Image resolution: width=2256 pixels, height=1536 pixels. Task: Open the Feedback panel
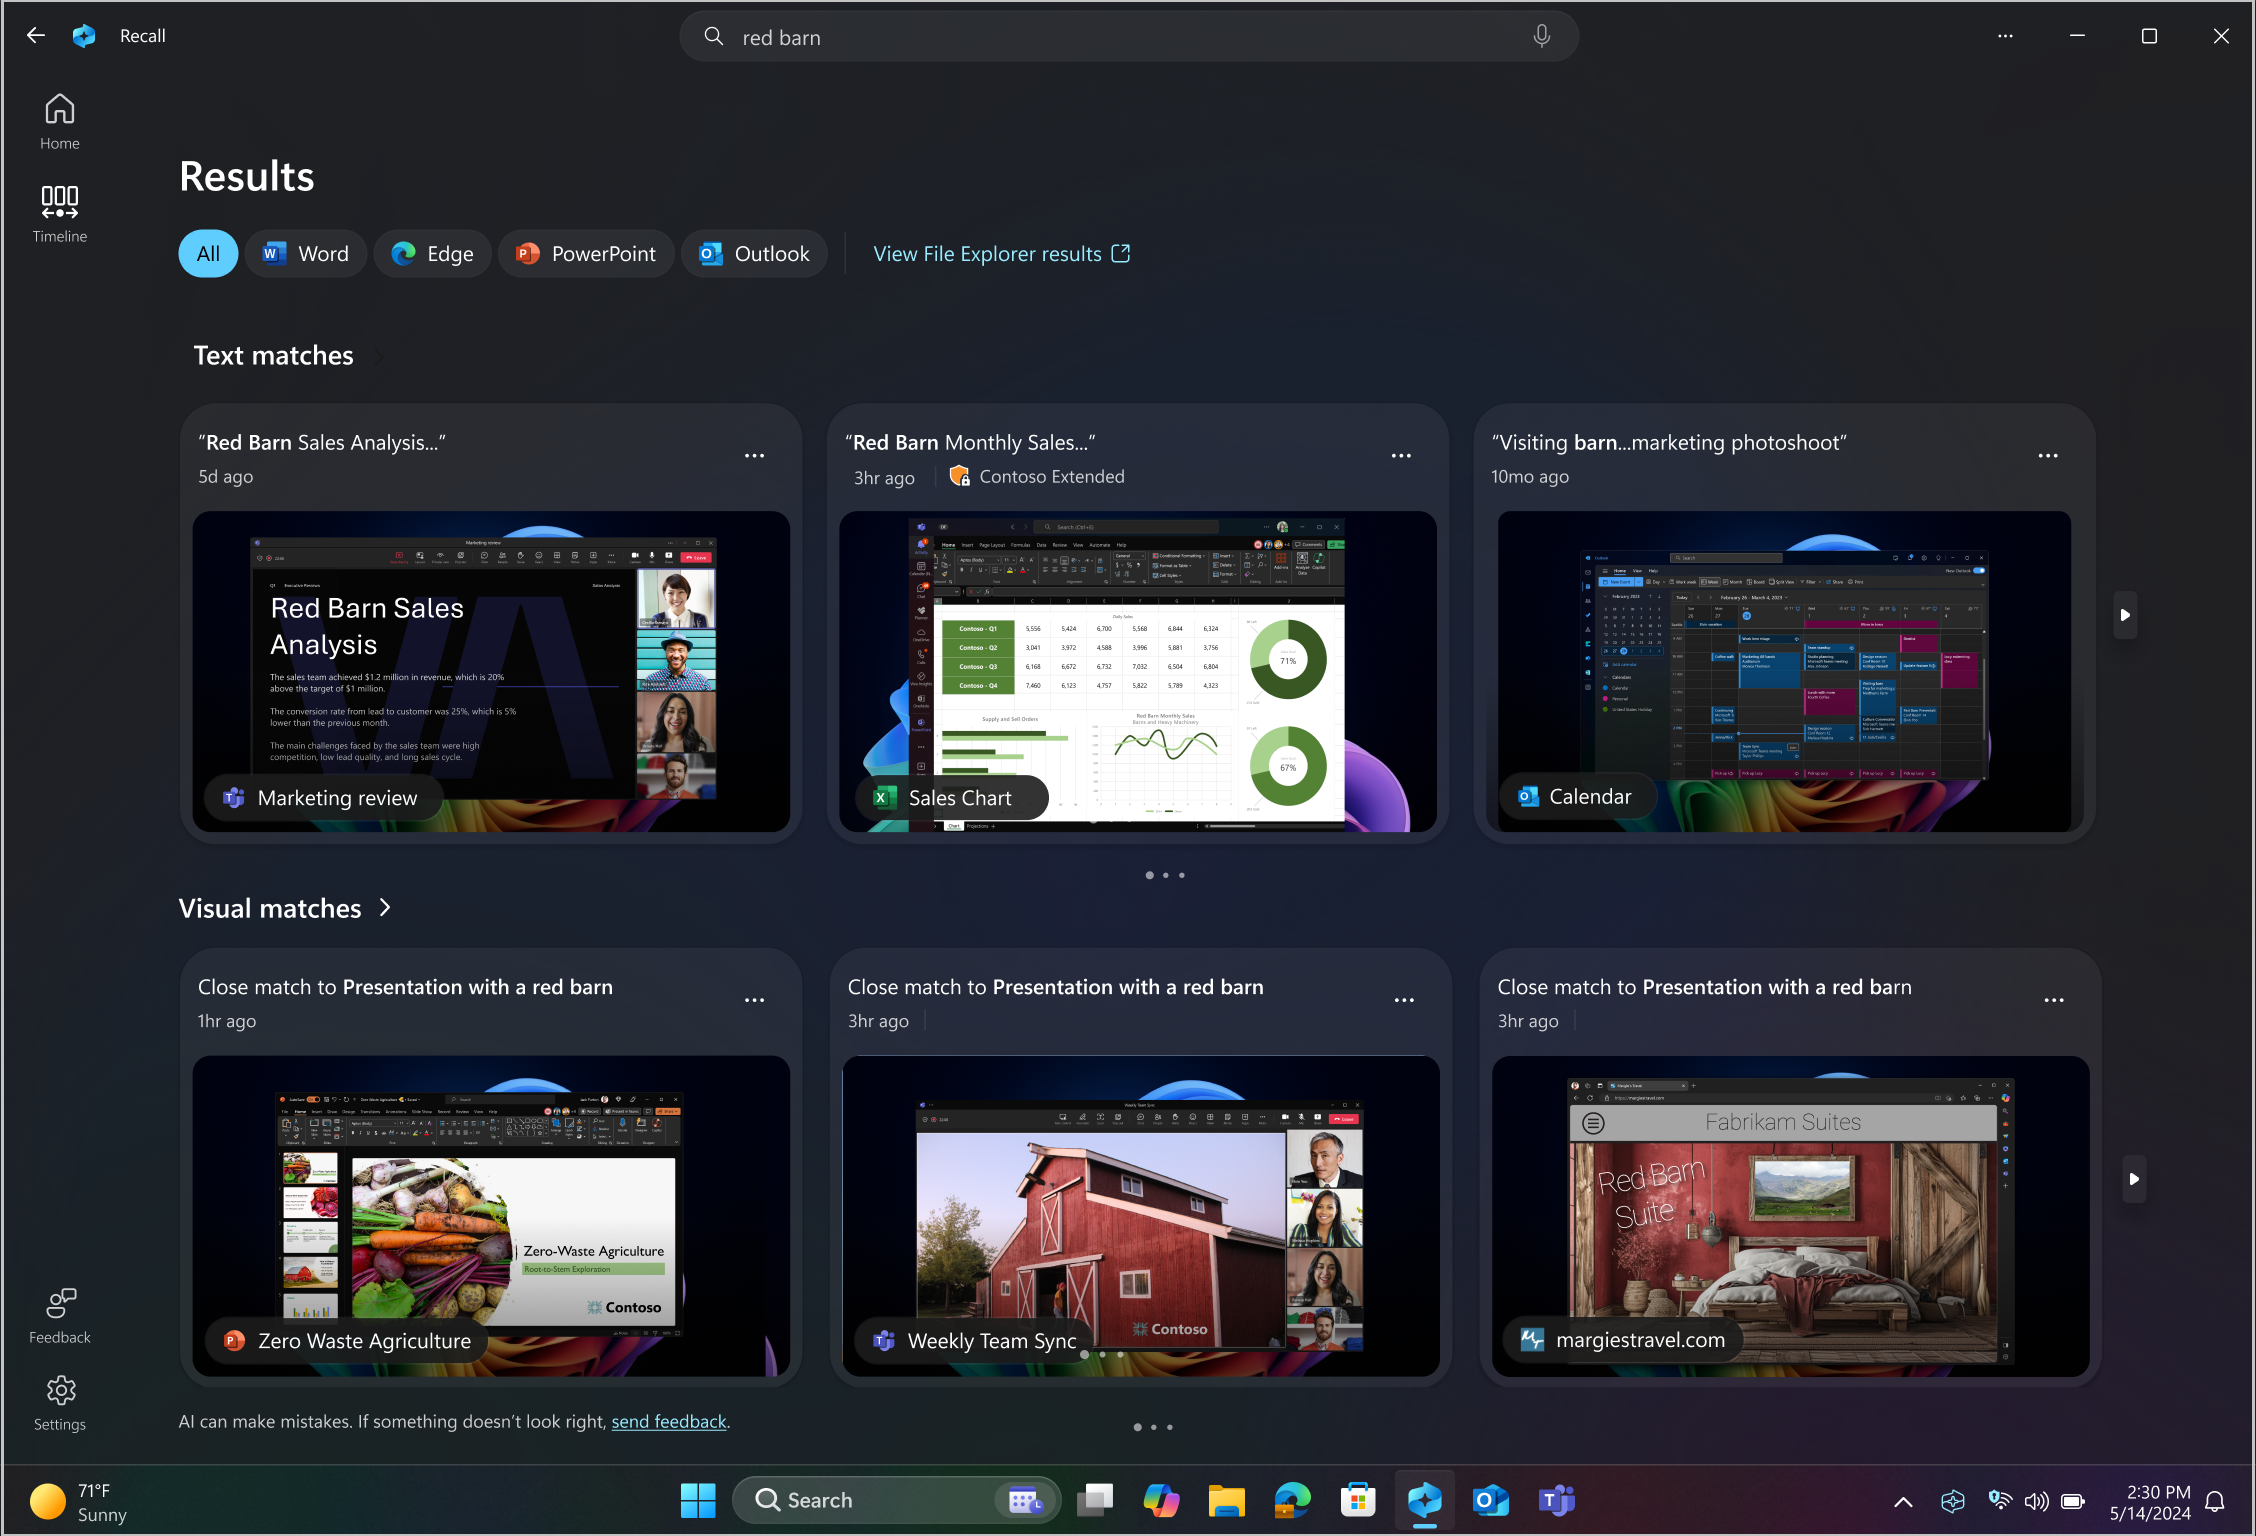pyautogui.click(x=59, y=1315)
